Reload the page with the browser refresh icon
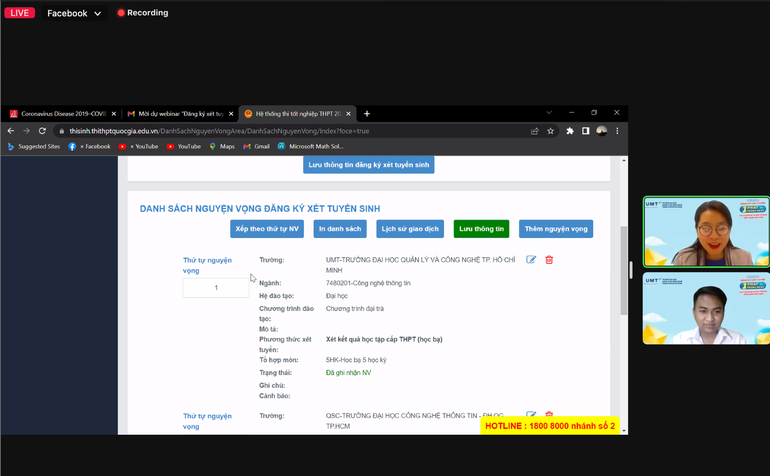The height and width of the screenshot is (476, 770). (42, 131)
